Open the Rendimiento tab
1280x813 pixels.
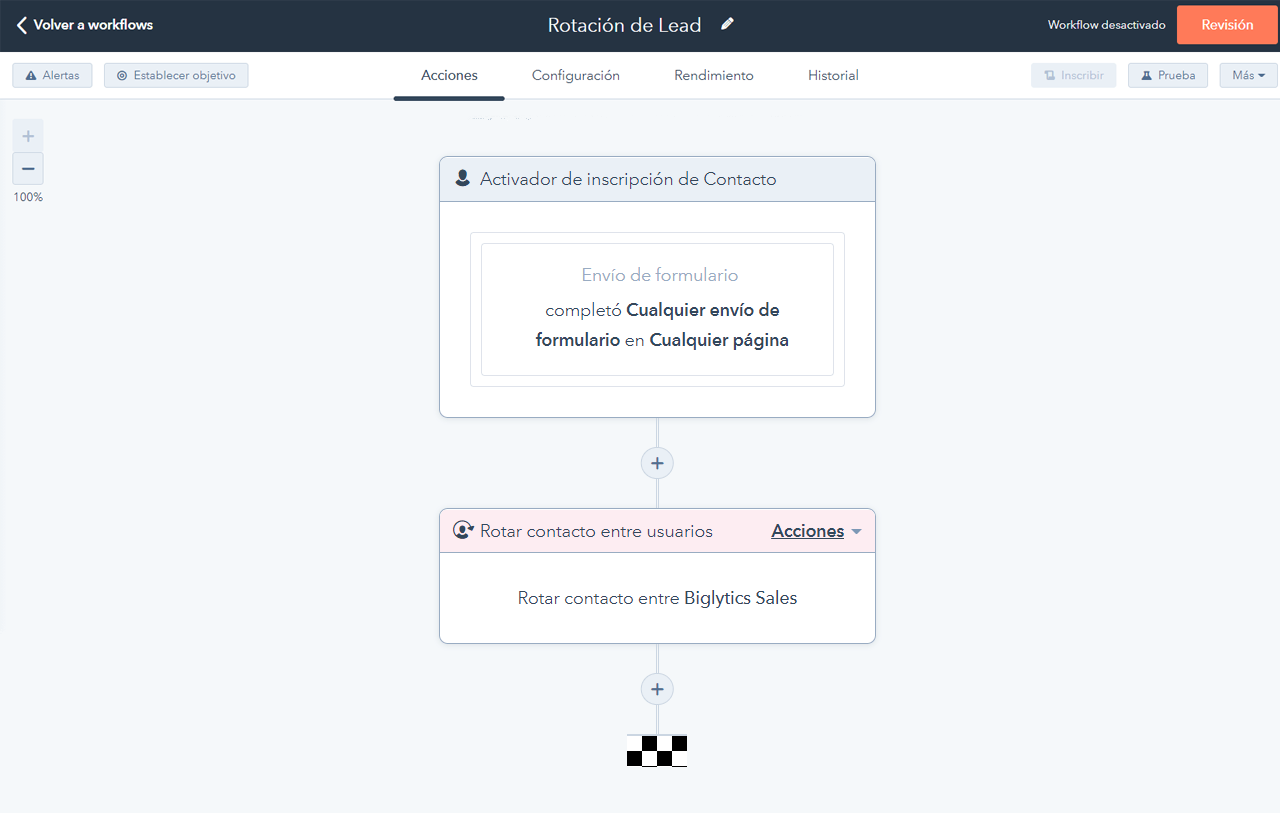coord(713,75)
